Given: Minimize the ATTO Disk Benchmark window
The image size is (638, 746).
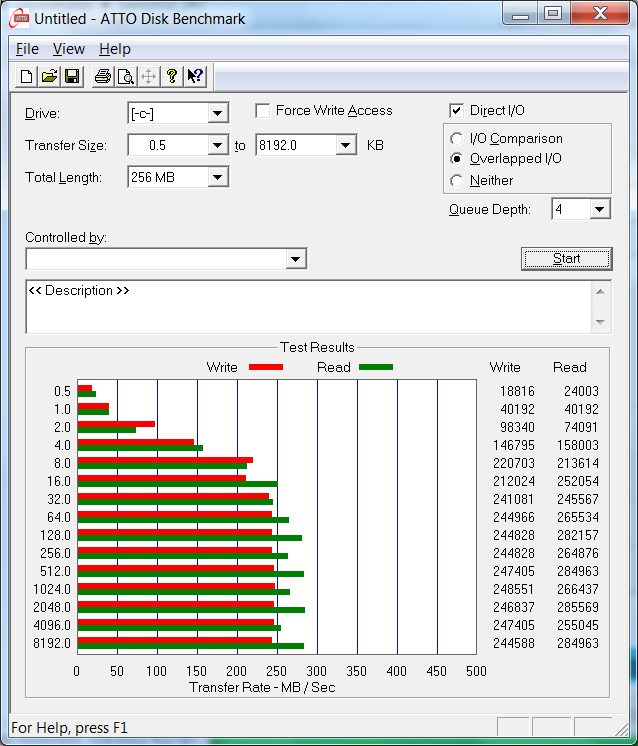Looking at the screenshot, I should click(520, 14).
